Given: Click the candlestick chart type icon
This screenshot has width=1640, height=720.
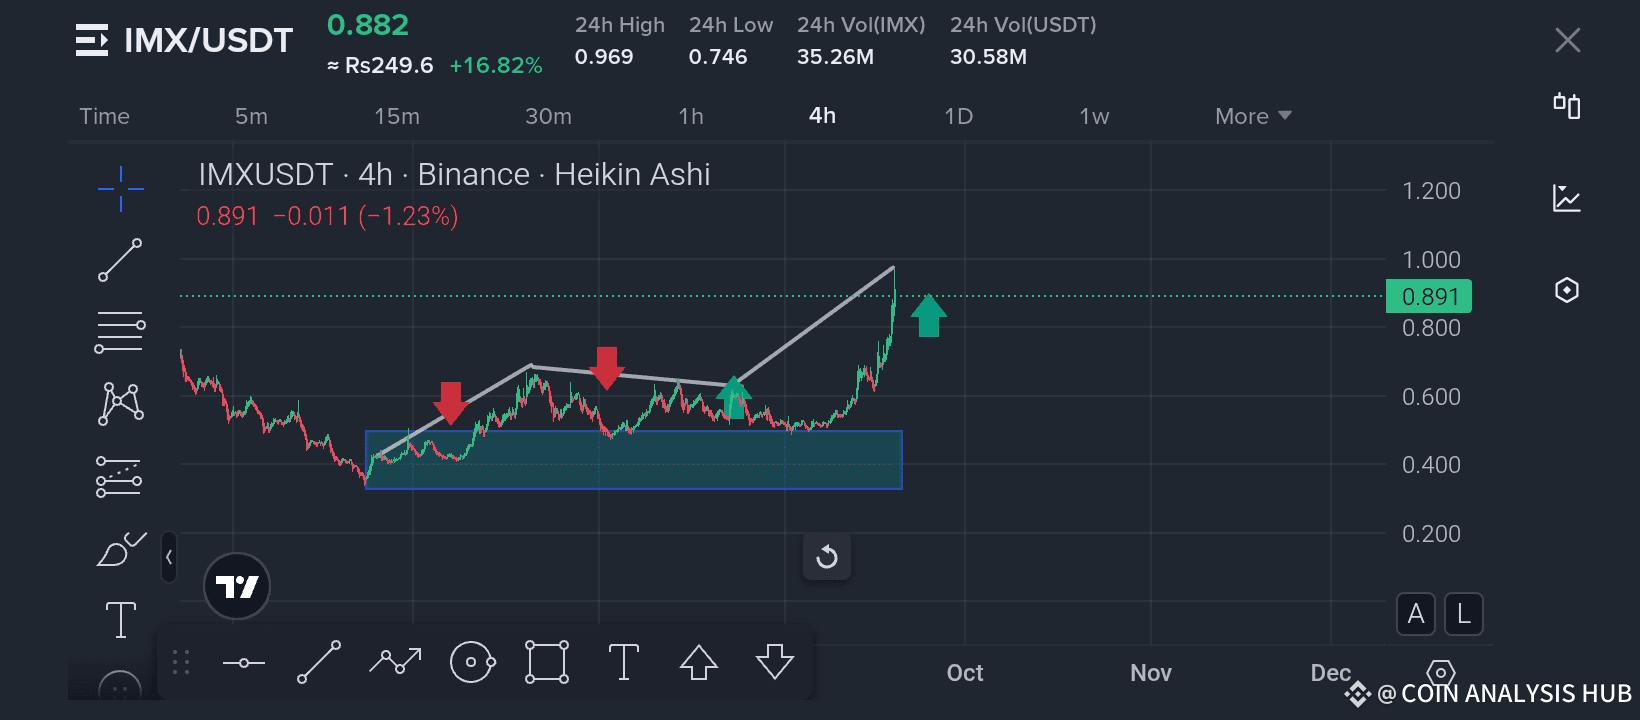Looking at the screenshot, I should (x=1567, y=106).
